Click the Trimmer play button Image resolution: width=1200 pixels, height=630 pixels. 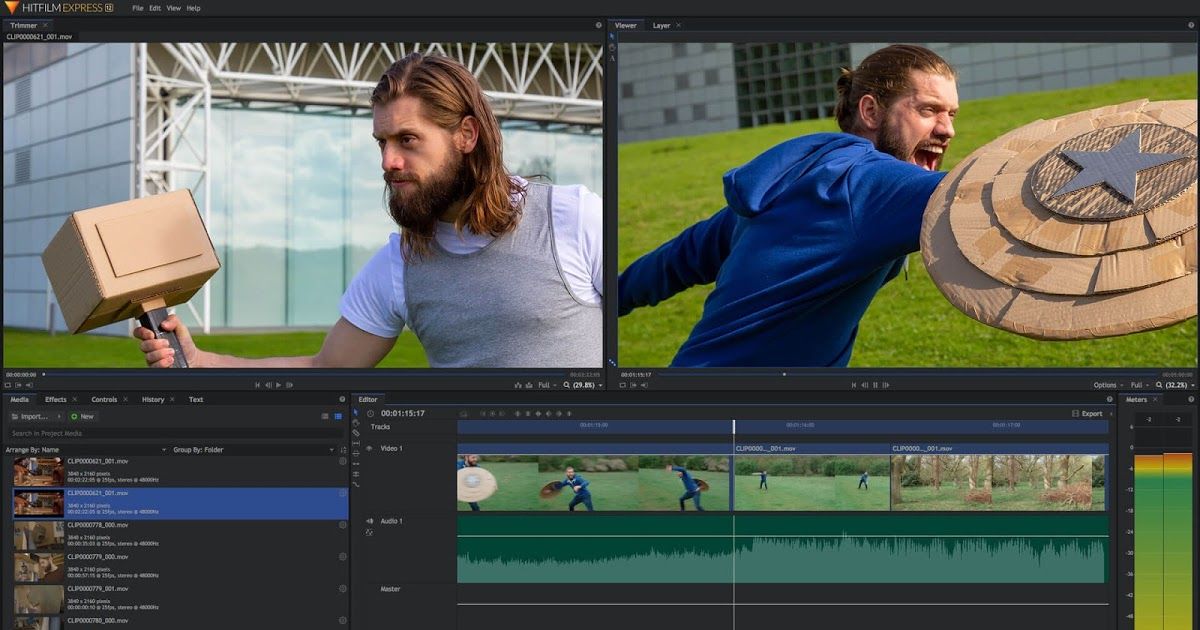[278, 385]
